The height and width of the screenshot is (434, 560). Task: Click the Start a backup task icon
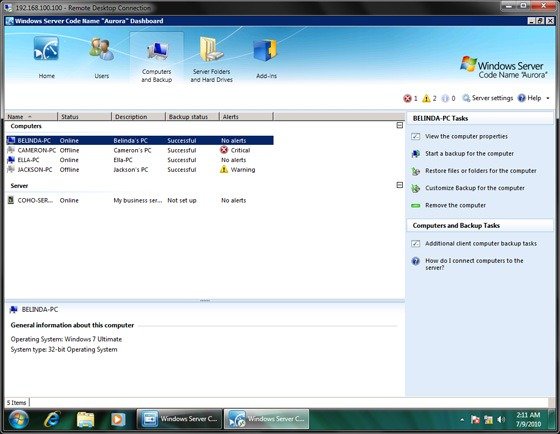[x=416, y=154]
